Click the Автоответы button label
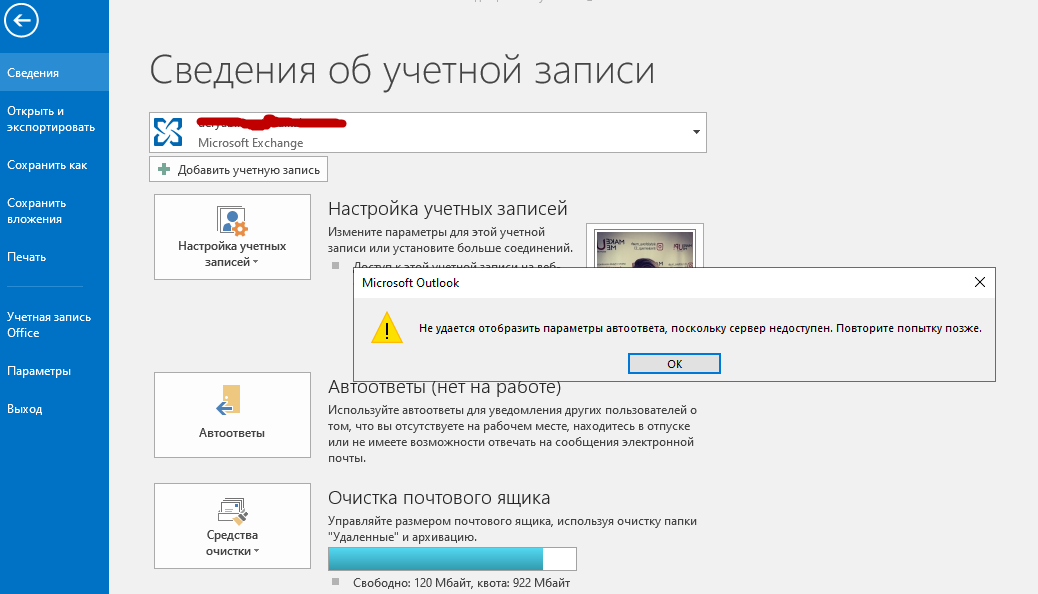Image resolution: width=1038 pixels, height=594 pixels. click(232, 433)
